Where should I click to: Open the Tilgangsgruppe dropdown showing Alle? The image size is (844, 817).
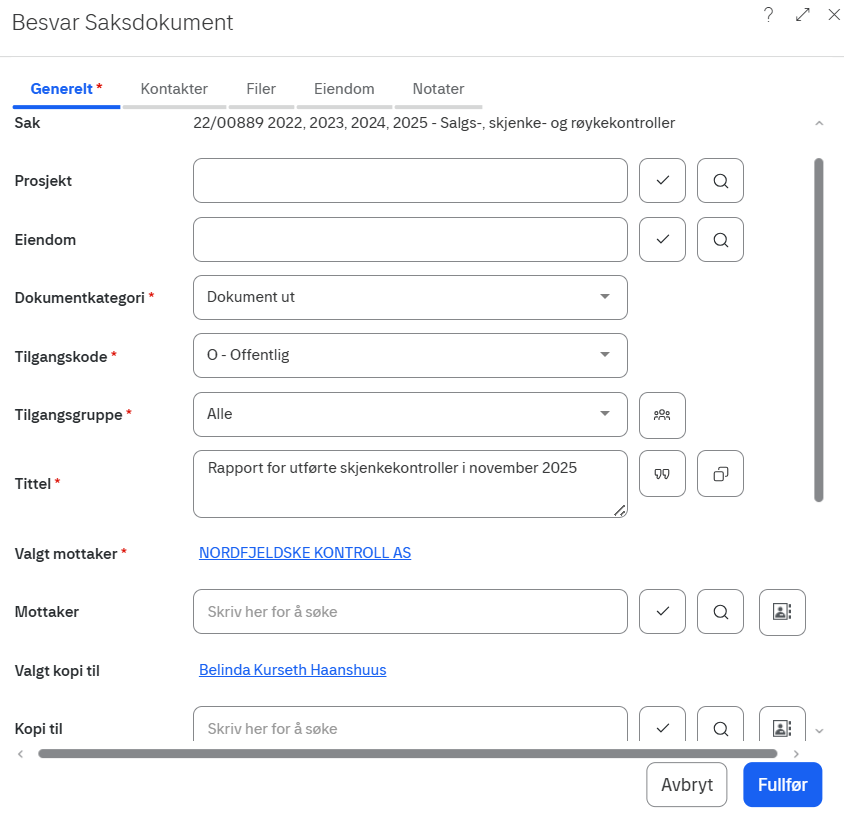pyautogui.click(x=410, y=414)
